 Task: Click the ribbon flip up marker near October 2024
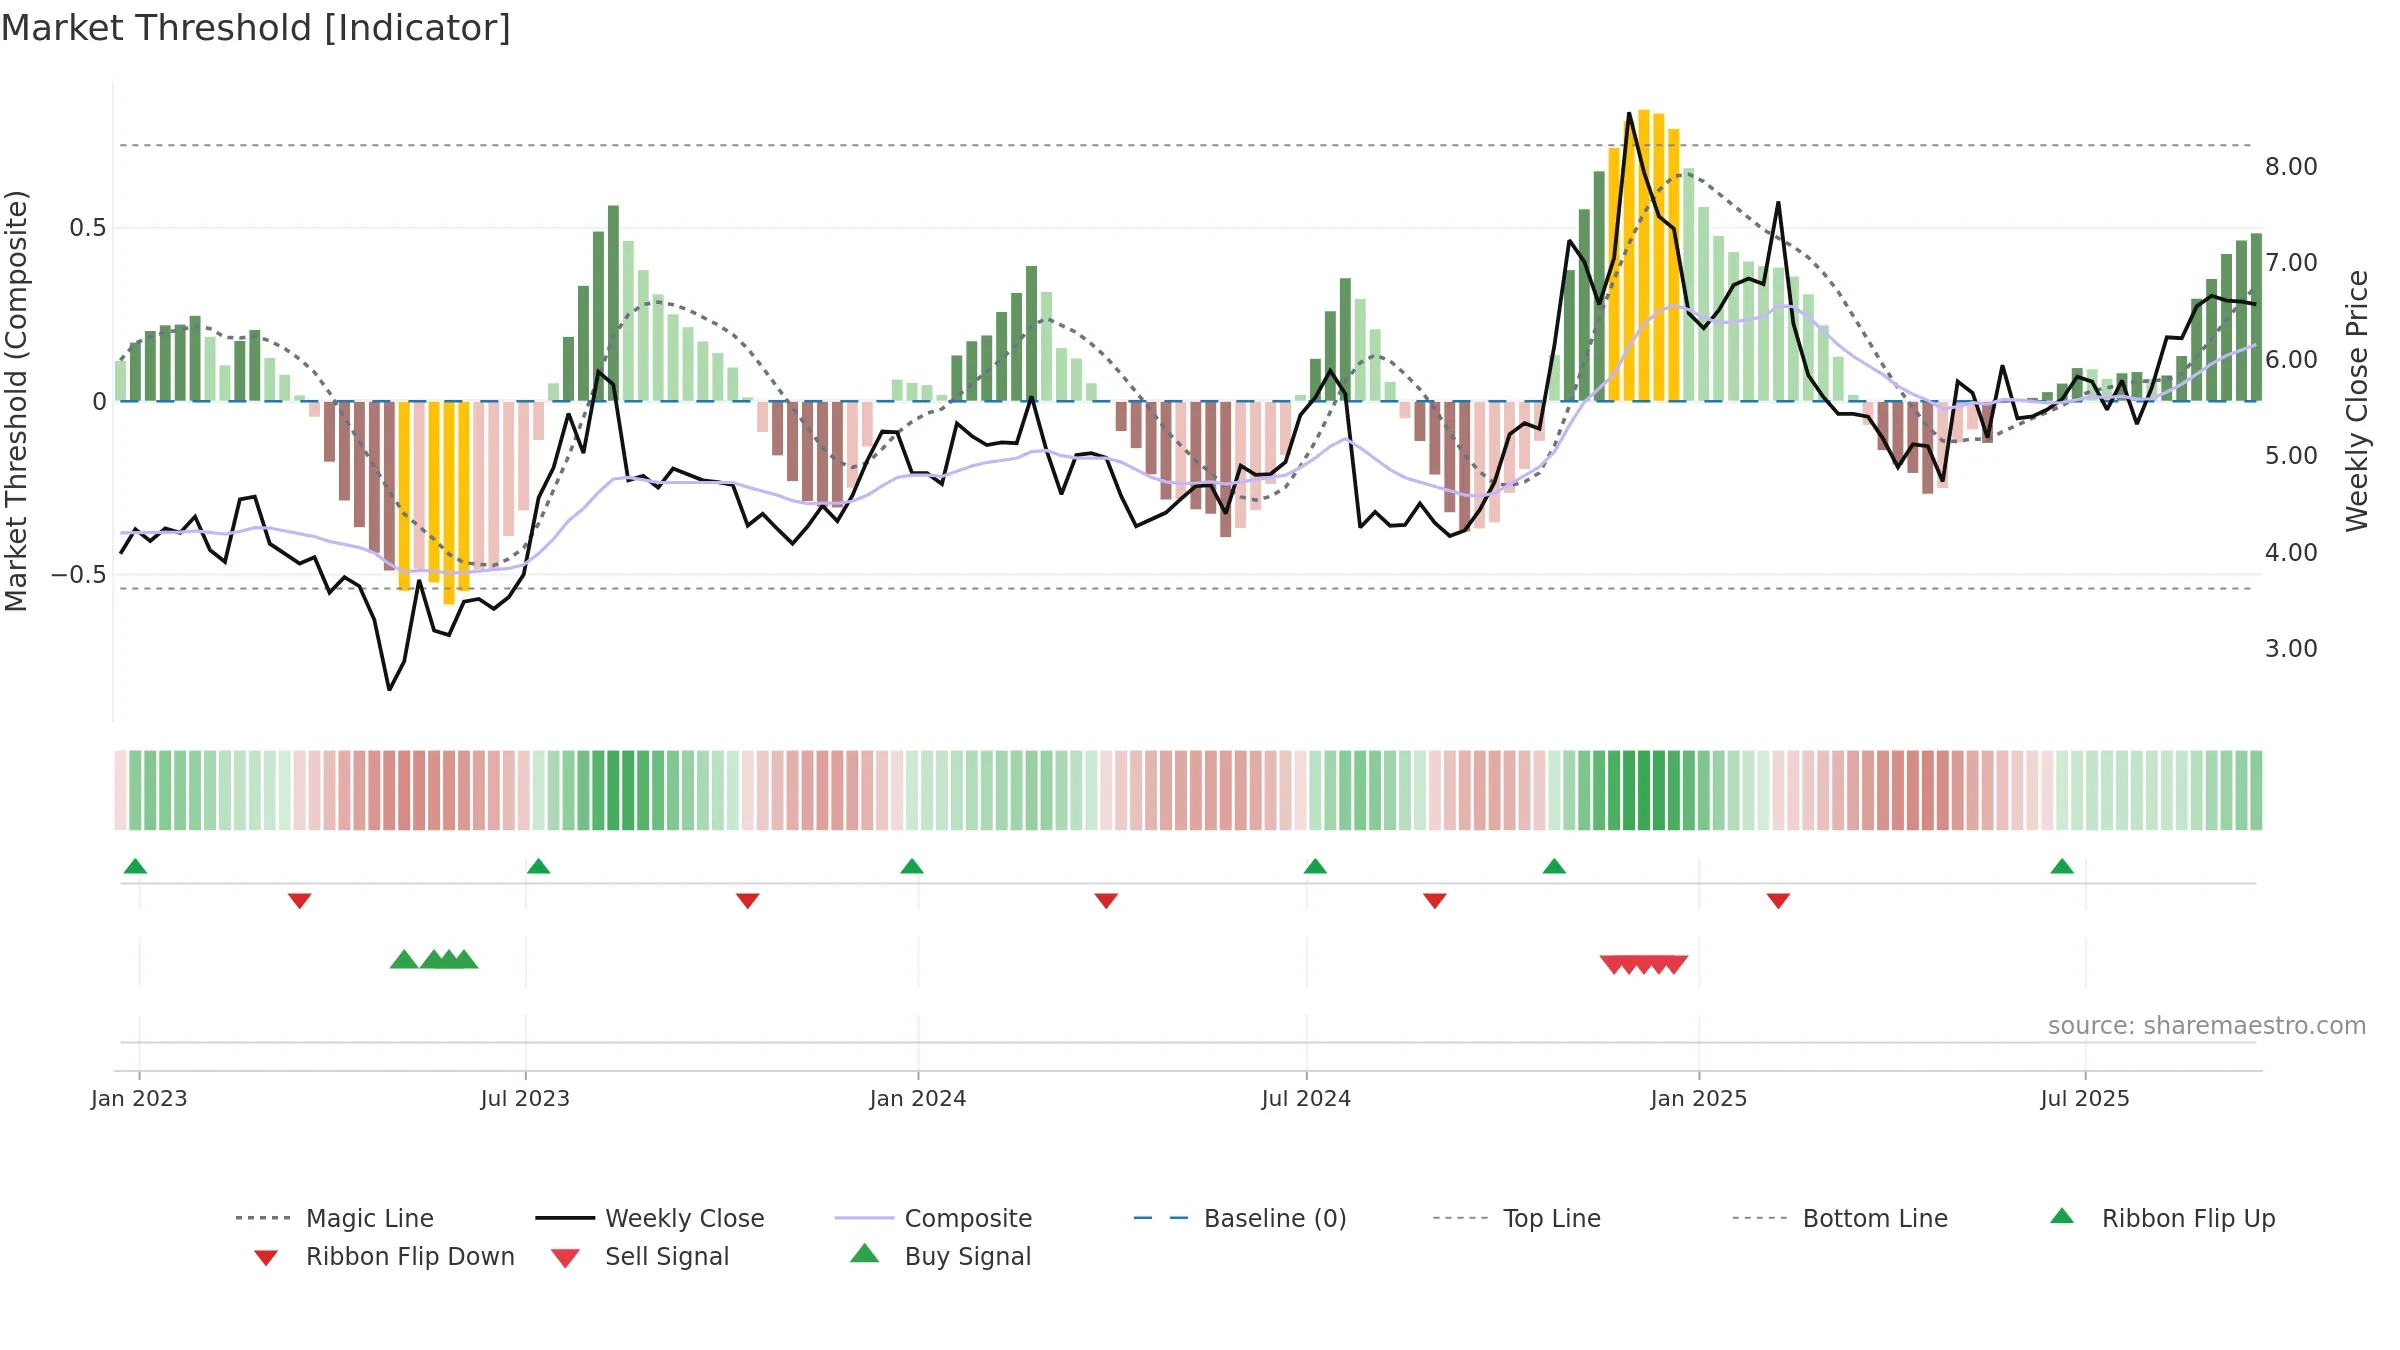[1554, 866]
